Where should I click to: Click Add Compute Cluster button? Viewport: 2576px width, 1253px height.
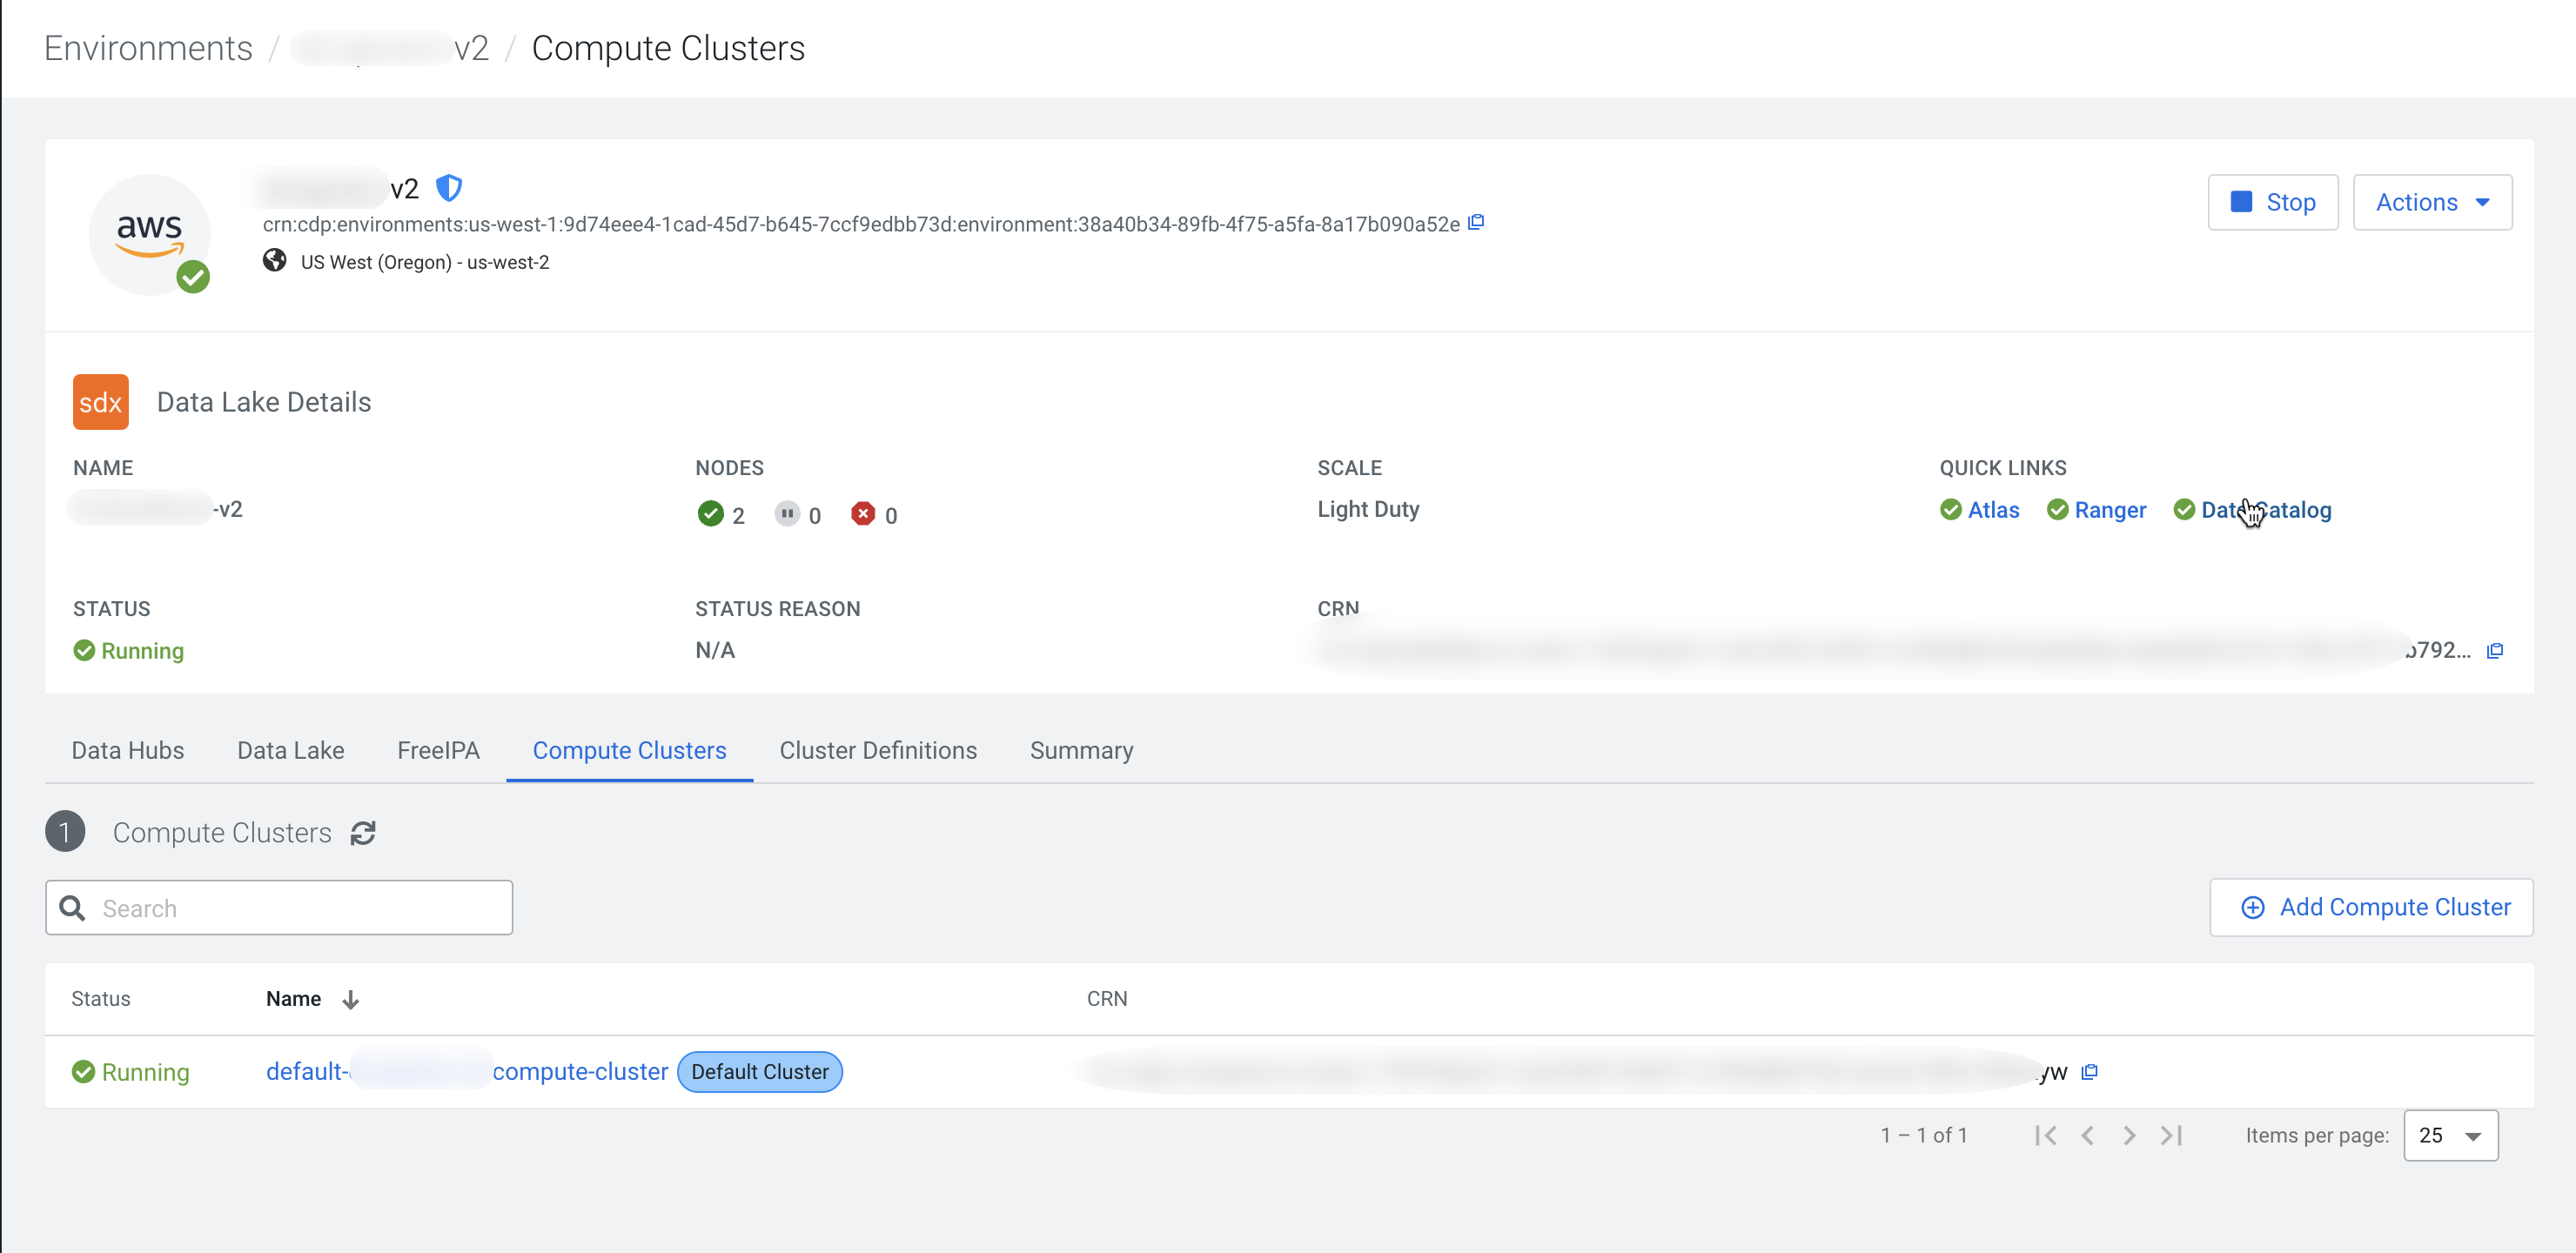coord(2371,907)
